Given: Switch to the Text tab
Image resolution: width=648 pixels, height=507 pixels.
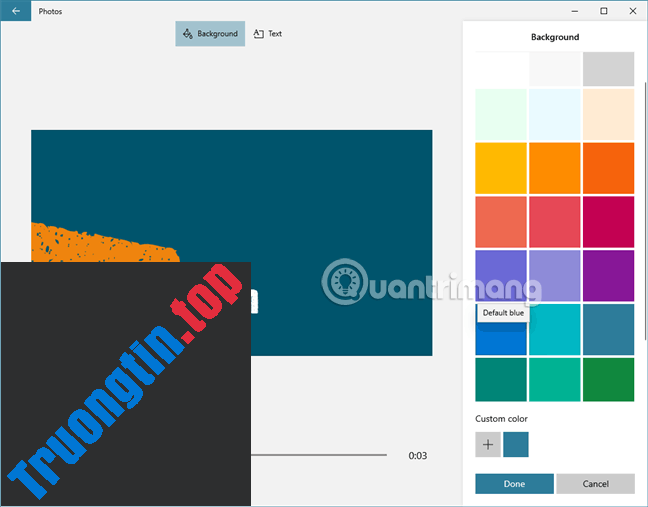Looking at the screenshot, I should (x=268, y=34).
